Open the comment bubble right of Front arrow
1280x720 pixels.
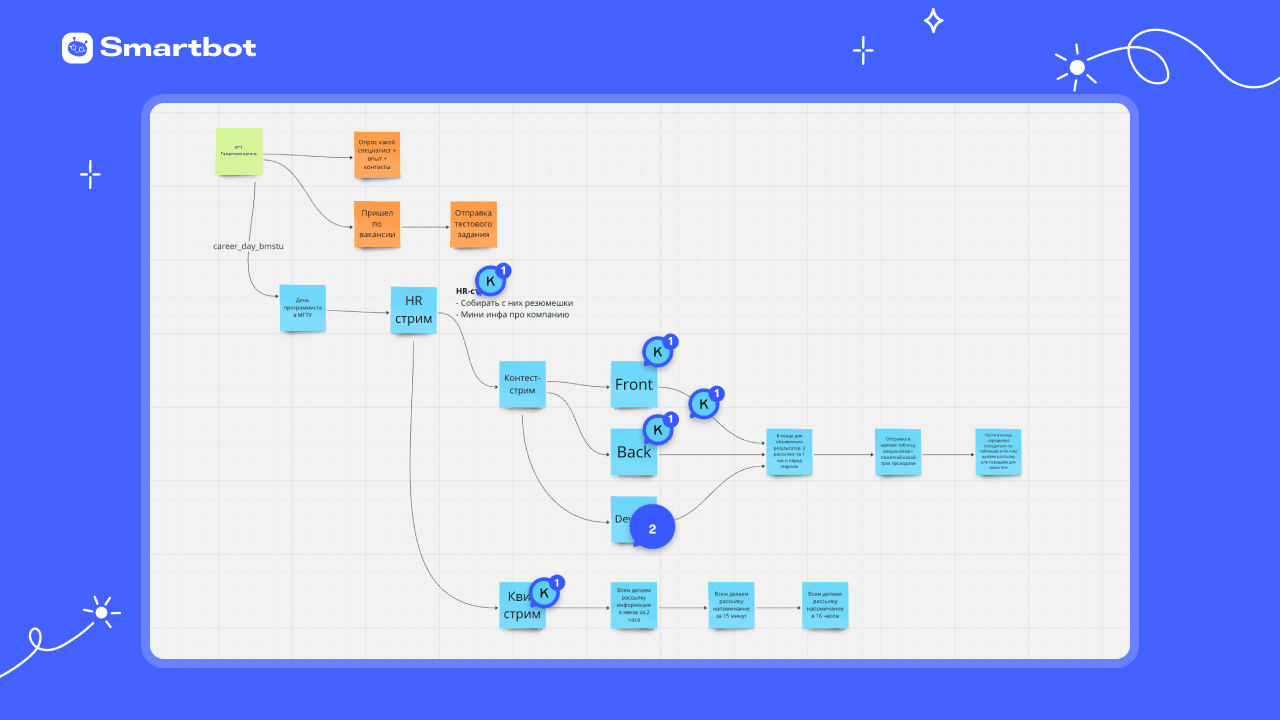pos(705,405)
